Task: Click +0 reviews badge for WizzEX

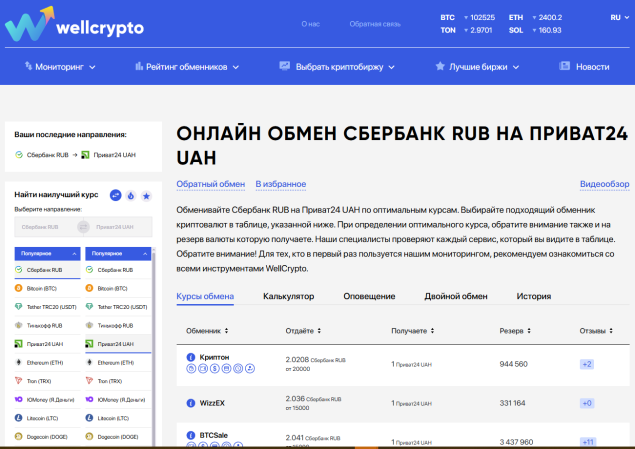Action: coord(587,403)
